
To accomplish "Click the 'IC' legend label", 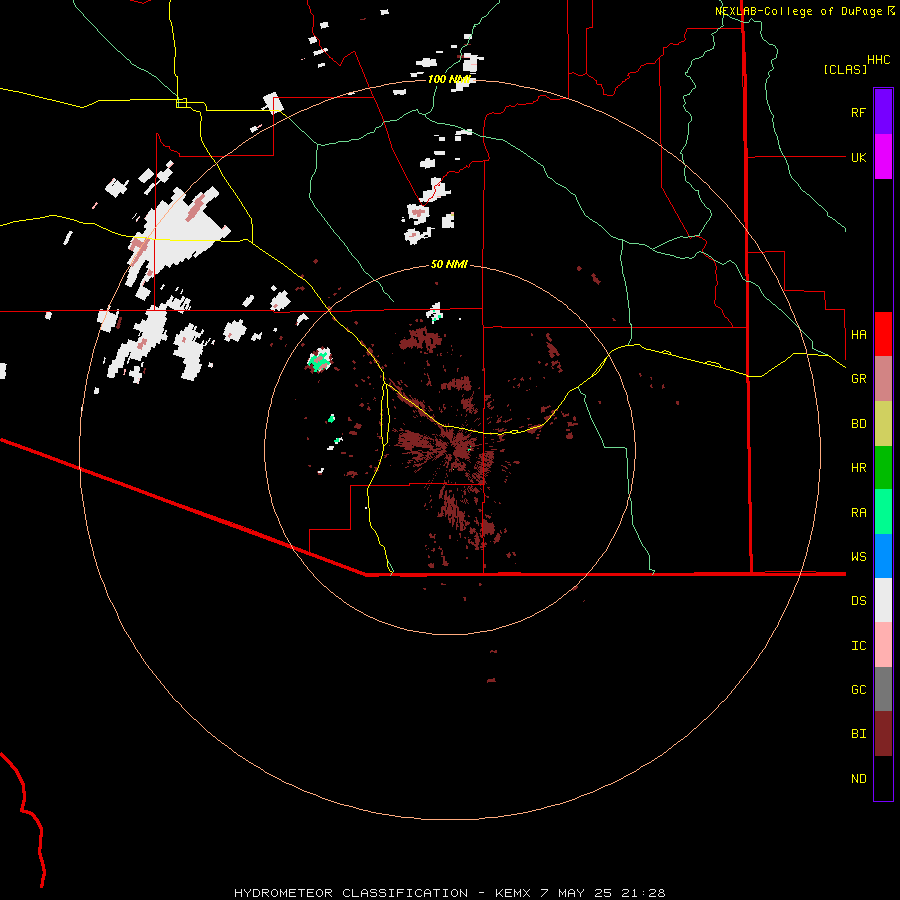I will tap(858, 646).
